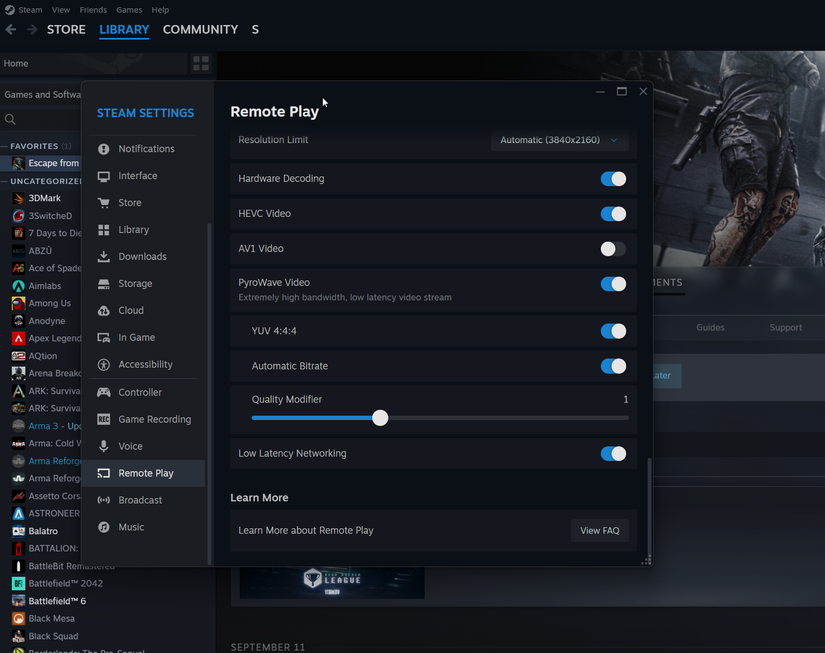Open Store settings cart icon
Viewport: 825px width, 653px height.
(x=104, y=203)
